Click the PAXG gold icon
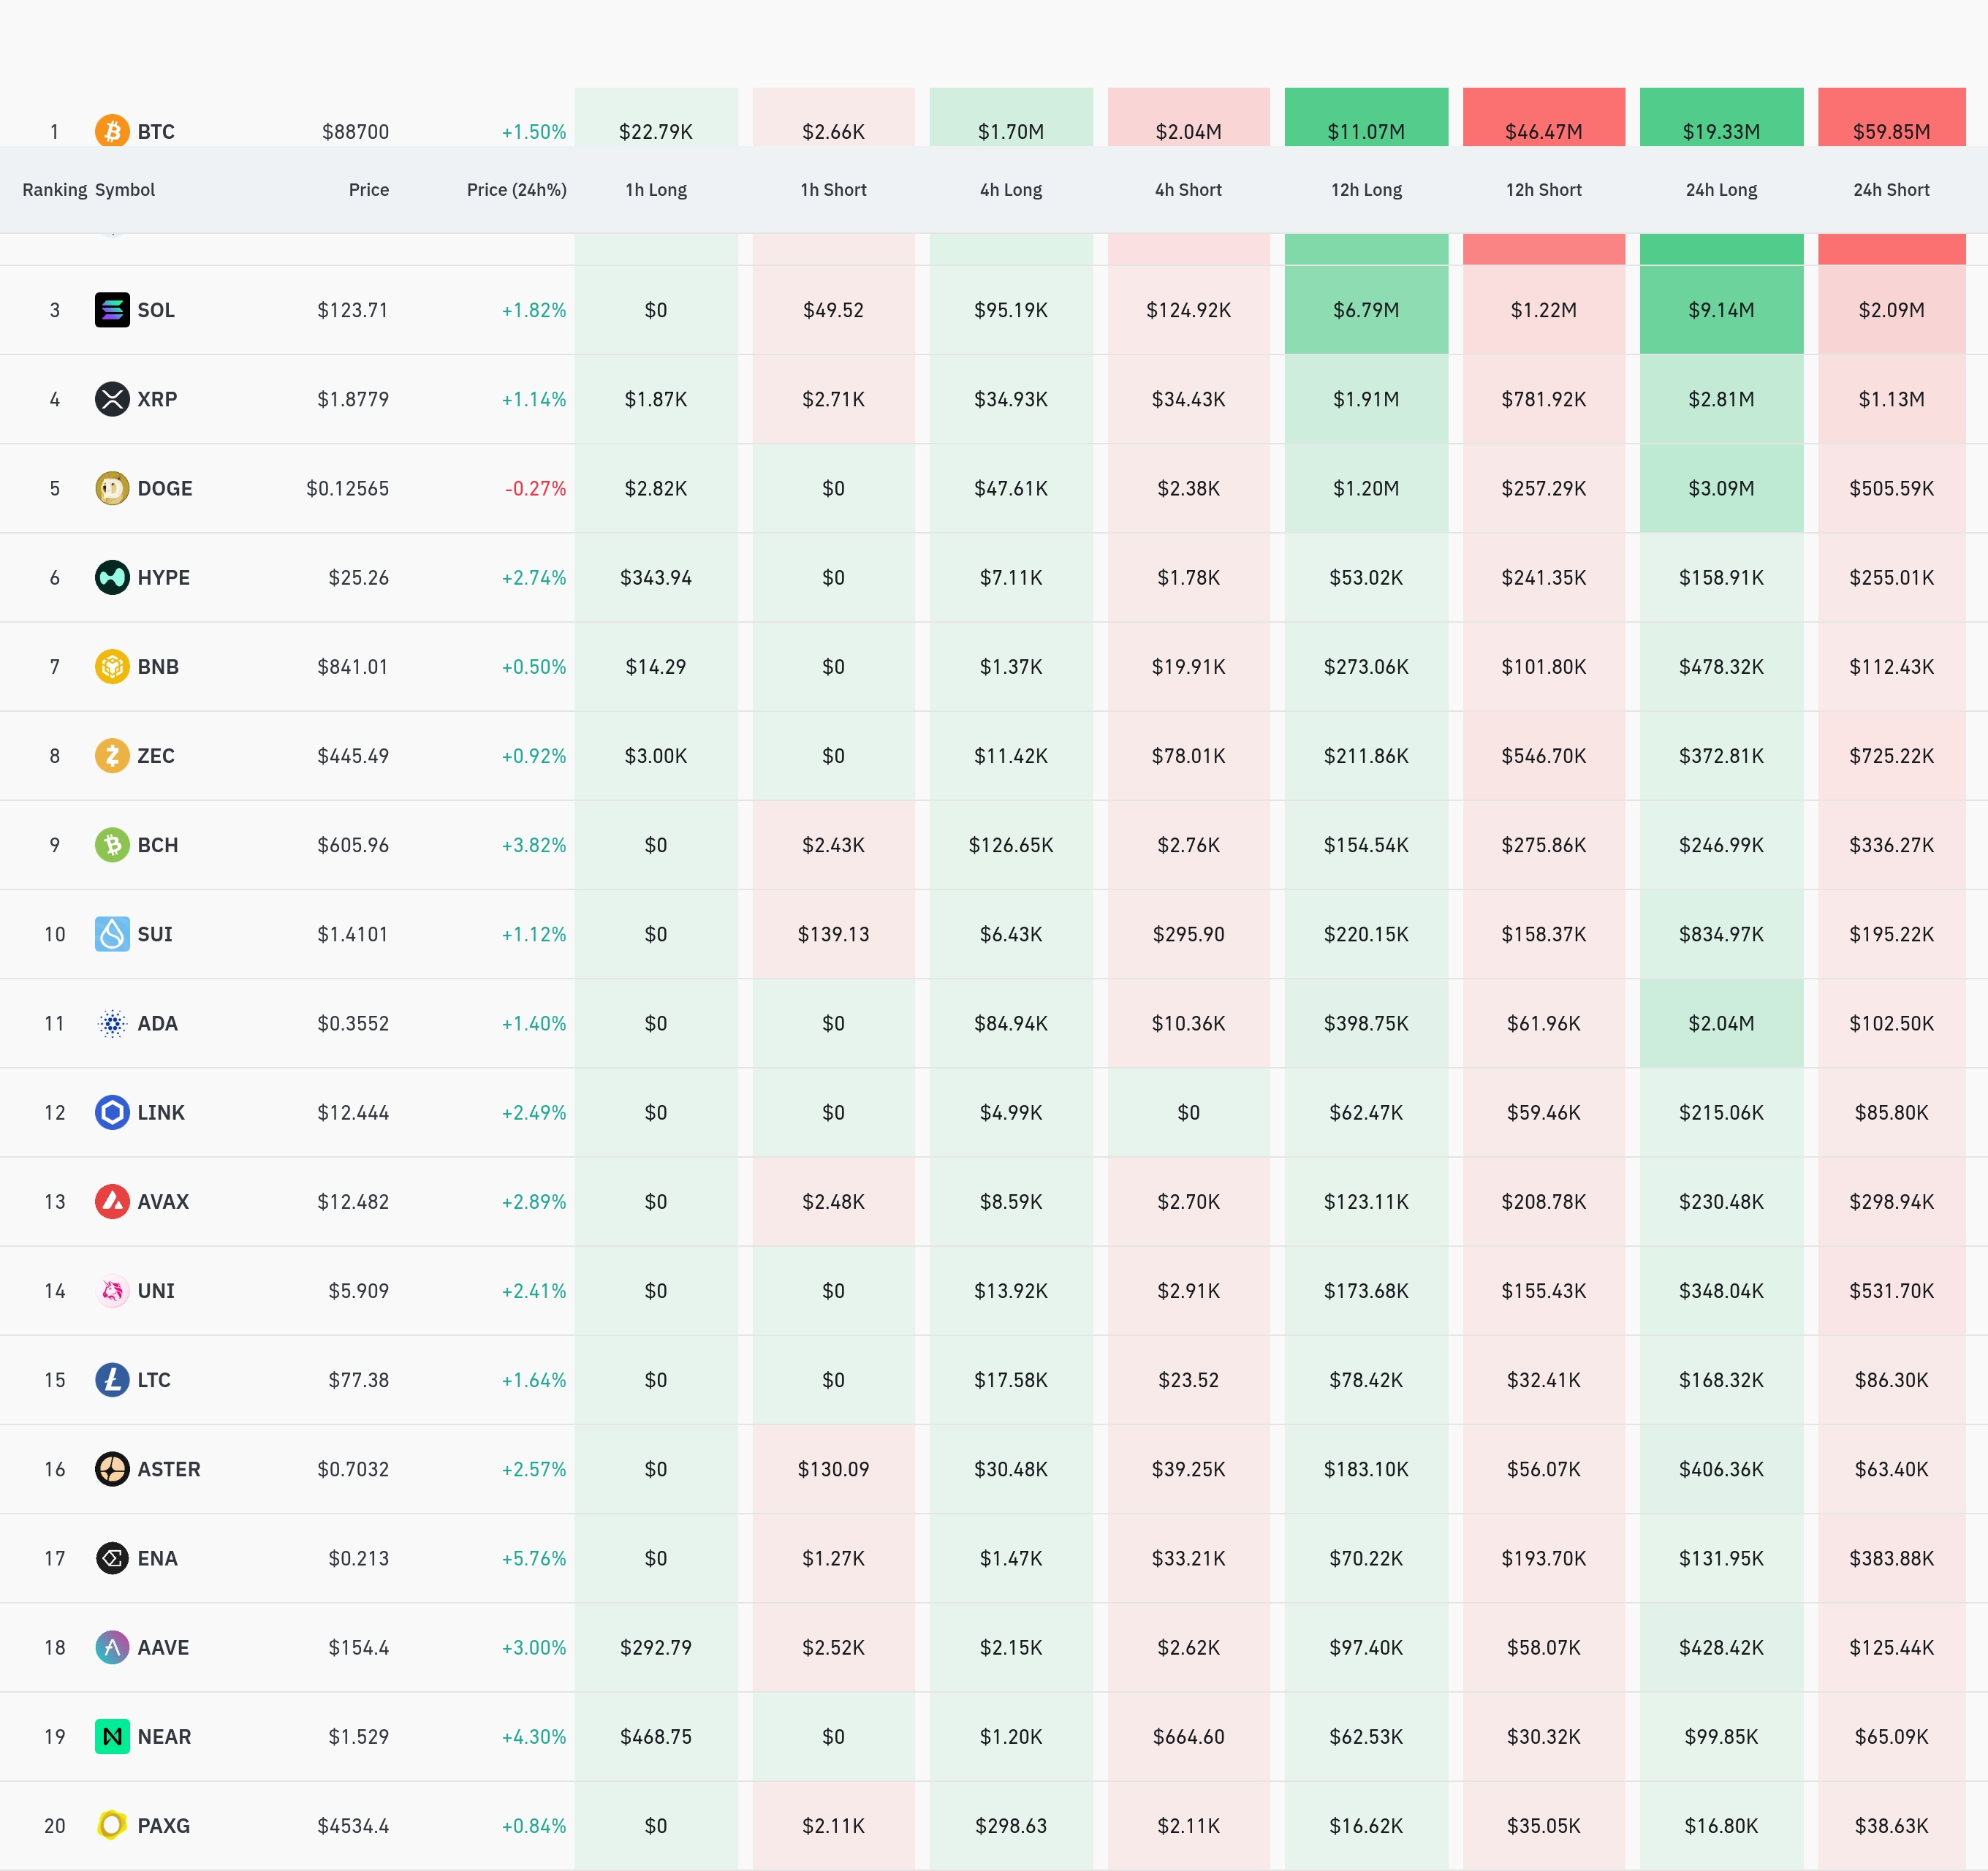The height and width of the screenshot is (1871, 1988). click(112, 1825)
